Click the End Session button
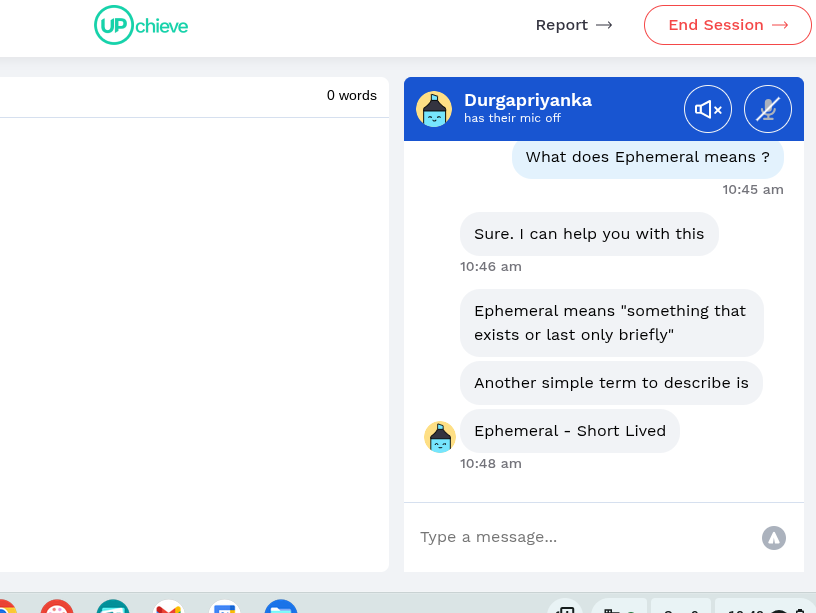The height and width of the screenshot is (613, 816). coord(728,25)
